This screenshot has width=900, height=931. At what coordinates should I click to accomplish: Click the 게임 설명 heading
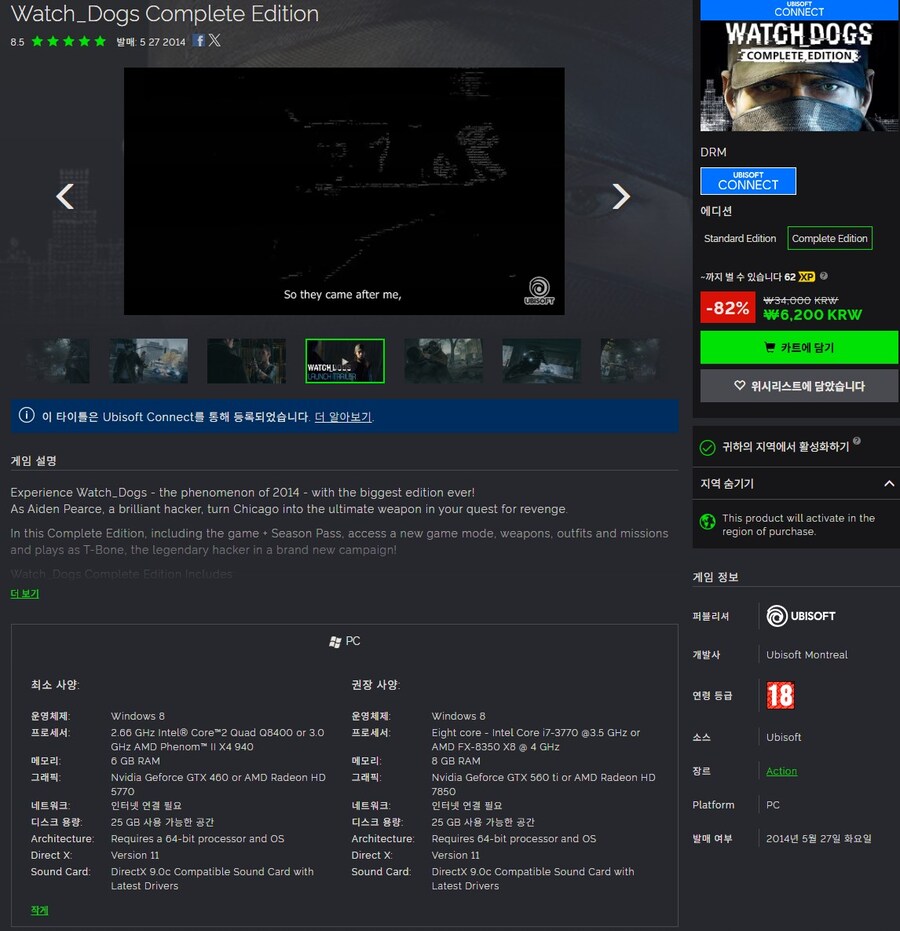(33, 461)
